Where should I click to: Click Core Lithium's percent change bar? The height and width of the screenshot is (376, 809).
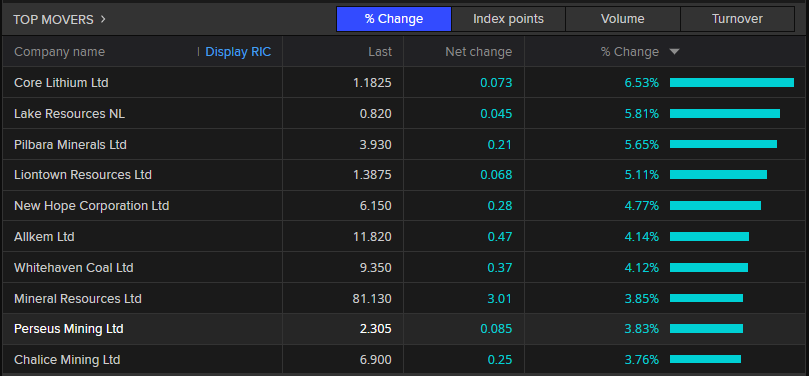(732, 83)
